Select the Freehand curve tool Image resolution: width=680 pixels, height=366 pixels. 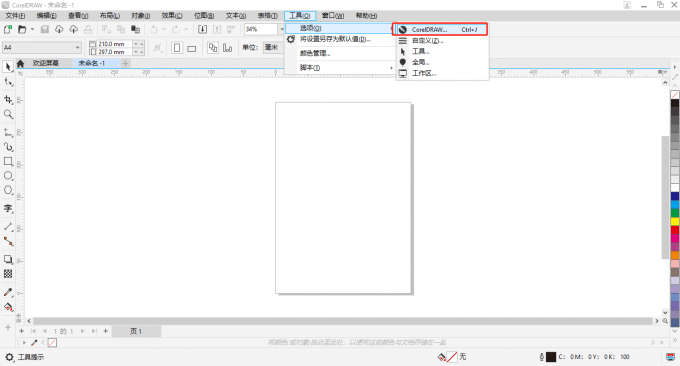8,132
